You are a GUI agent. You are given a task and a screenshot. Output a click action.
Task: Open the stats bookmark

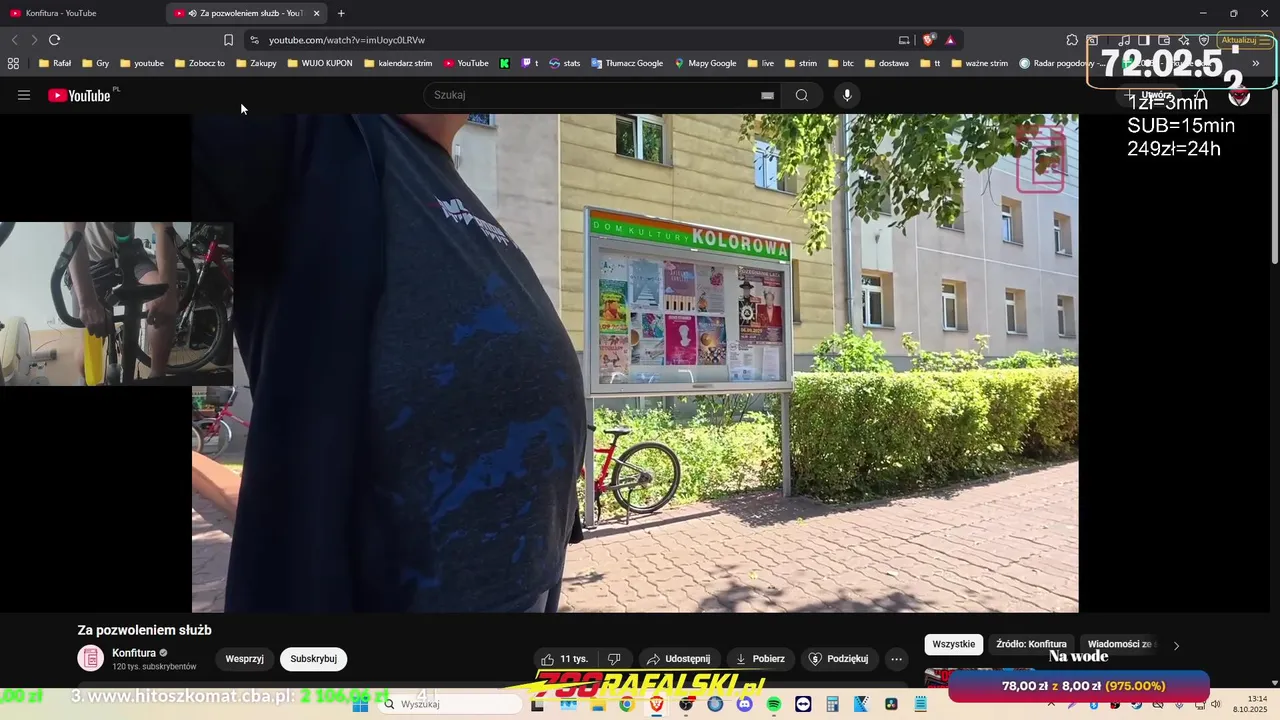coord(564,63)
